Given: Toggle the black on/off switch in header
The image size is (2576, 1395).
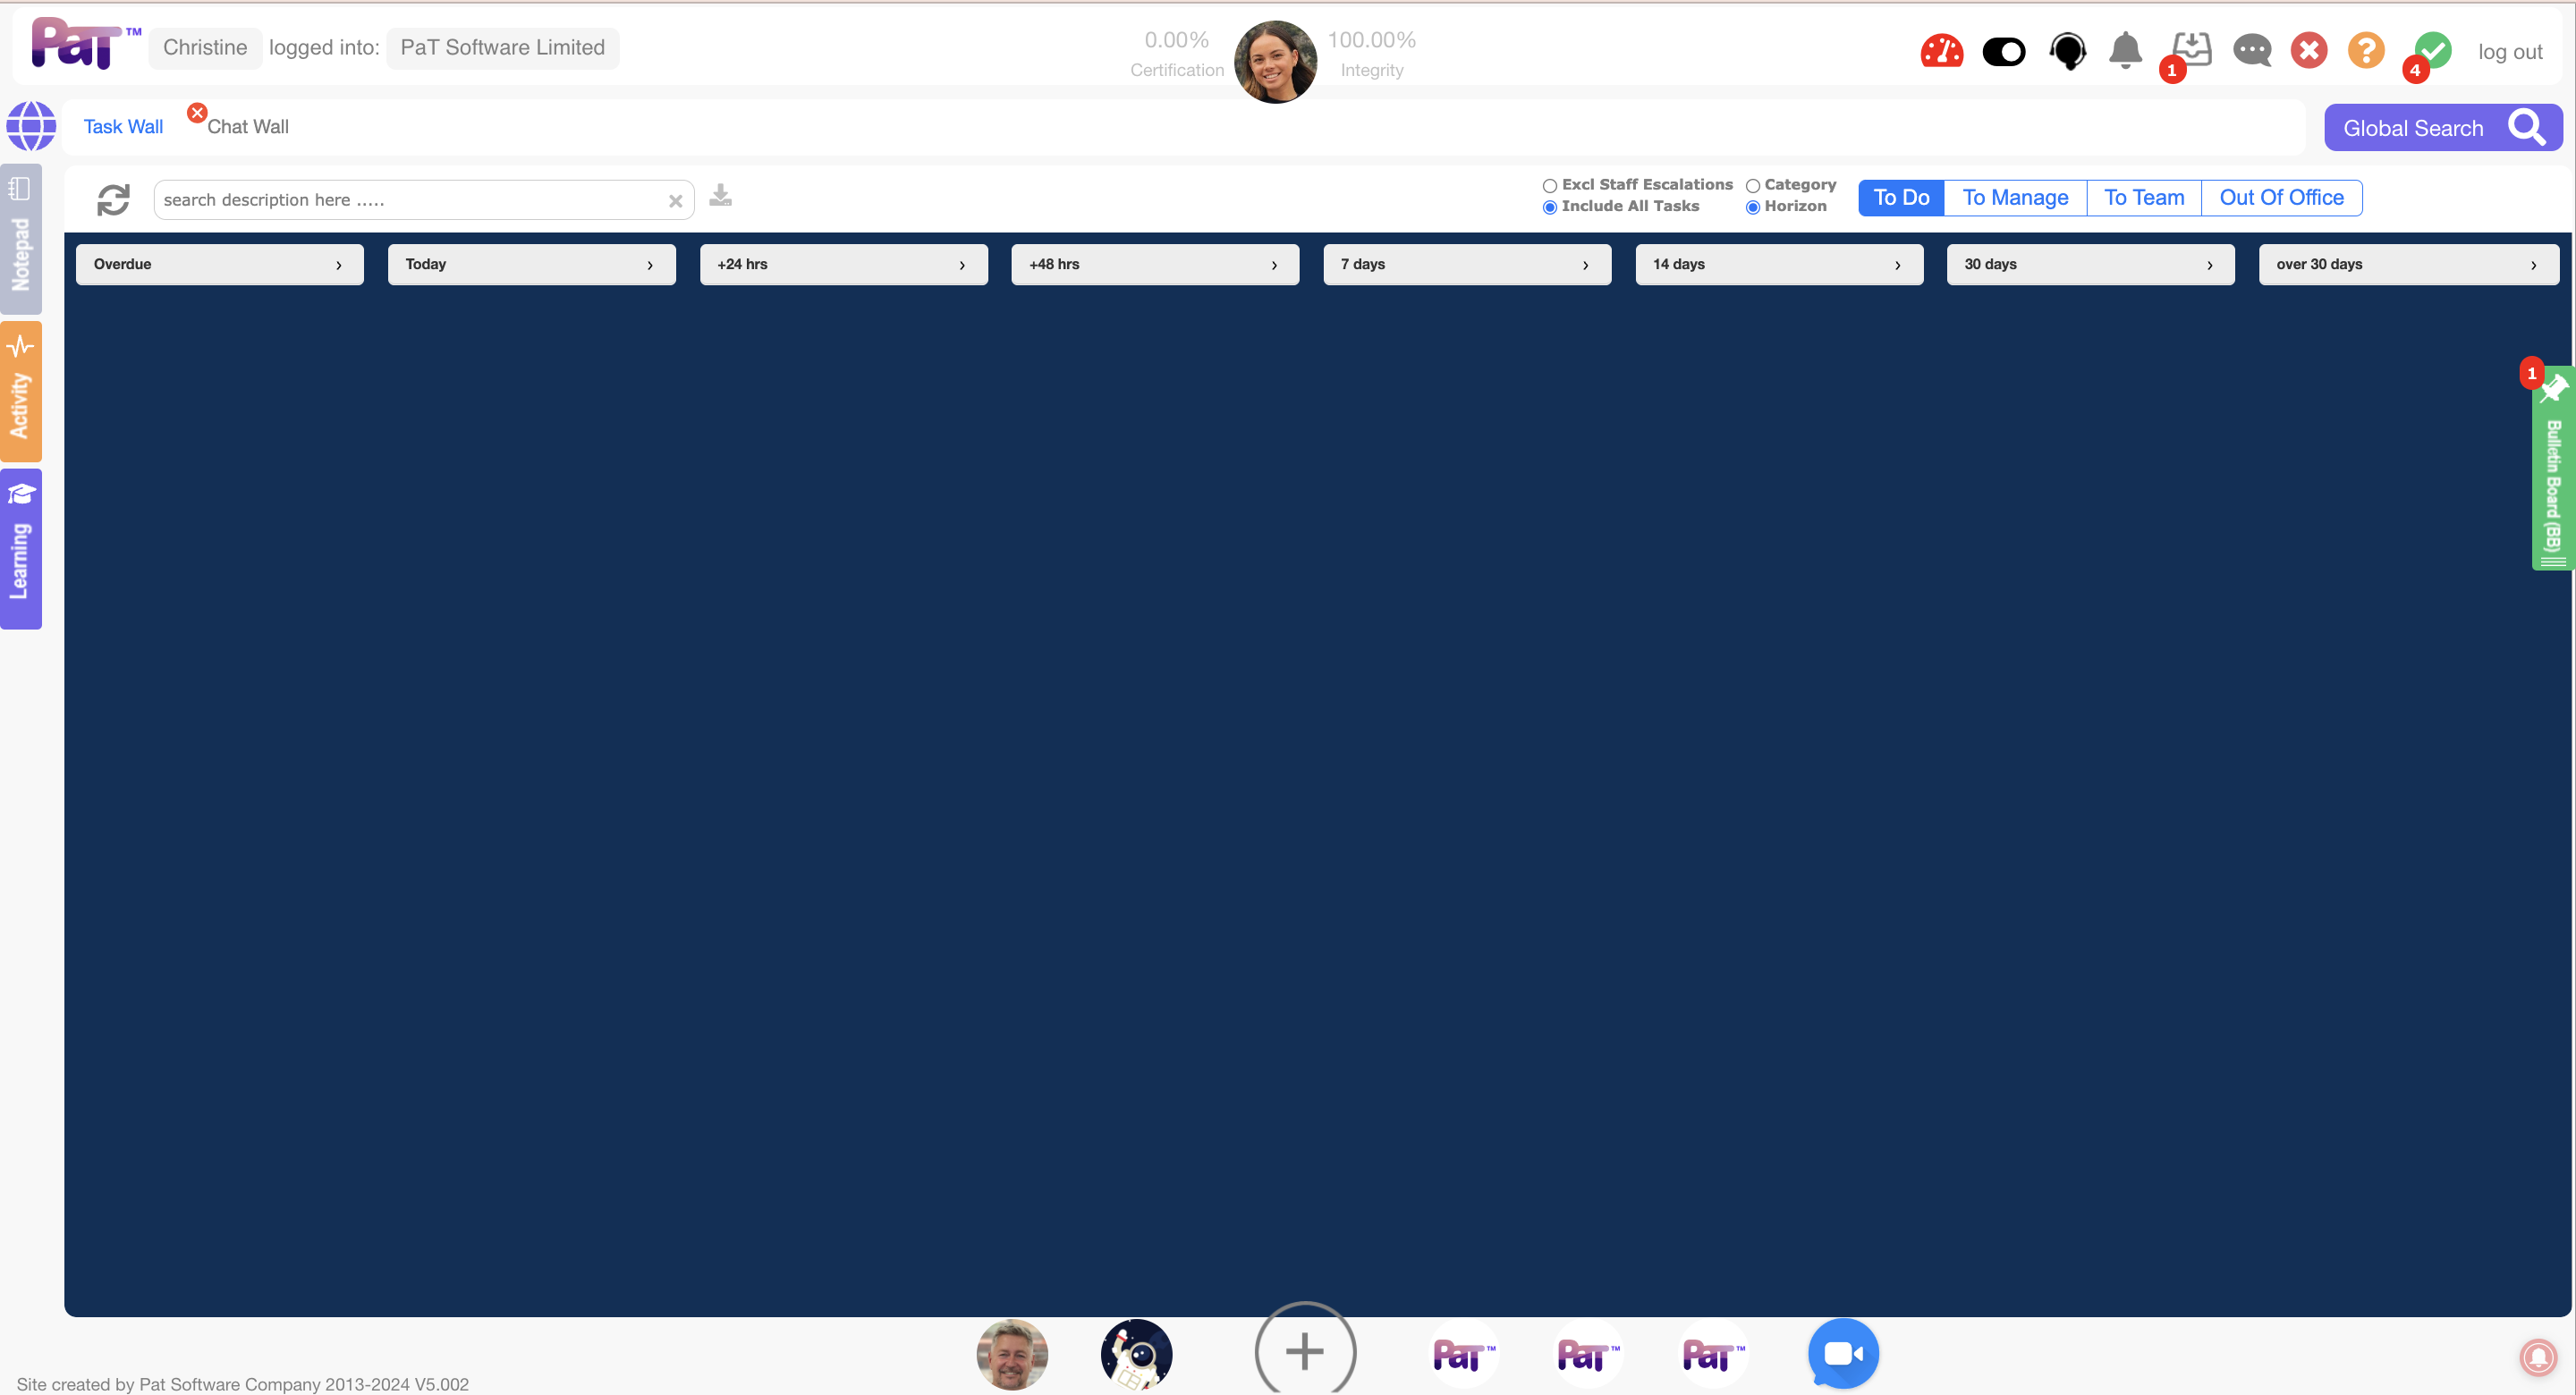Looking at the screenshot, I should (x=2003, y=51).
